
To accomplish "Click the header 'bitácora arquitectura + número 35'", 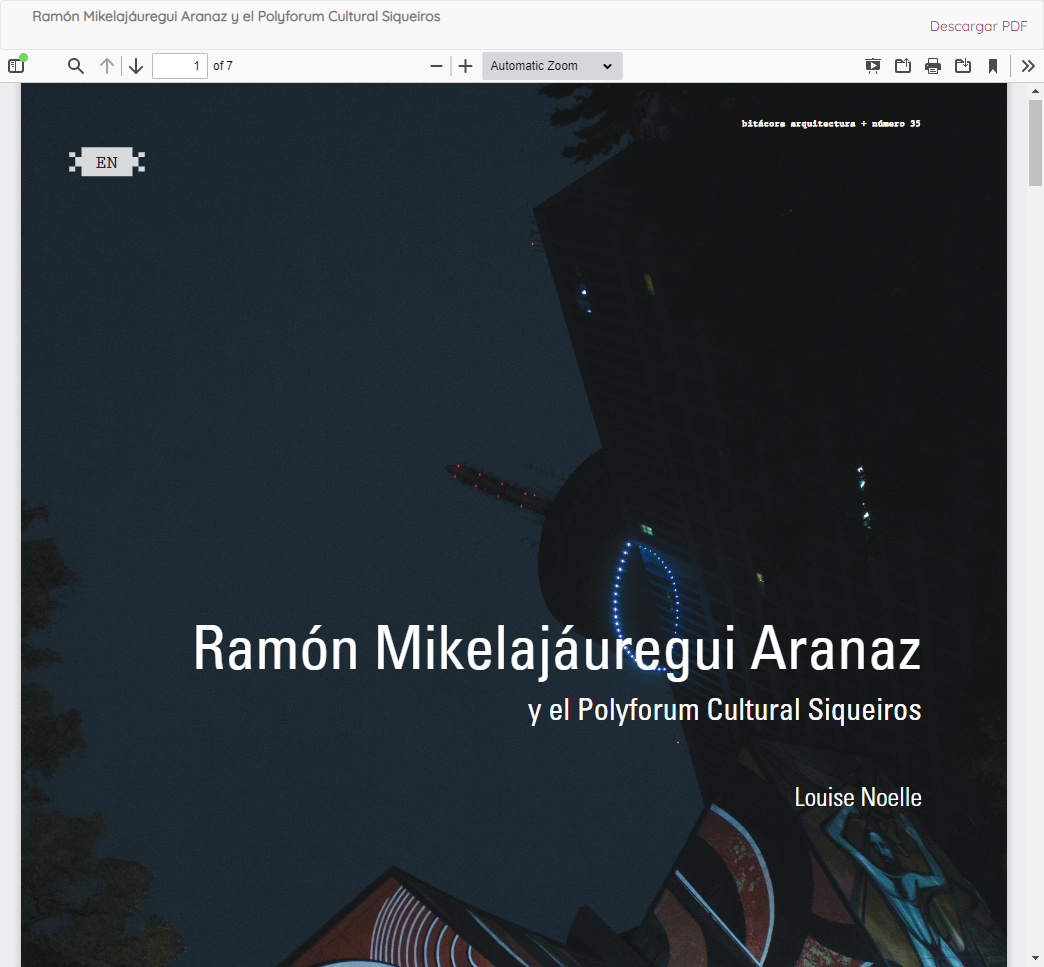I will [x=831, y=123].
